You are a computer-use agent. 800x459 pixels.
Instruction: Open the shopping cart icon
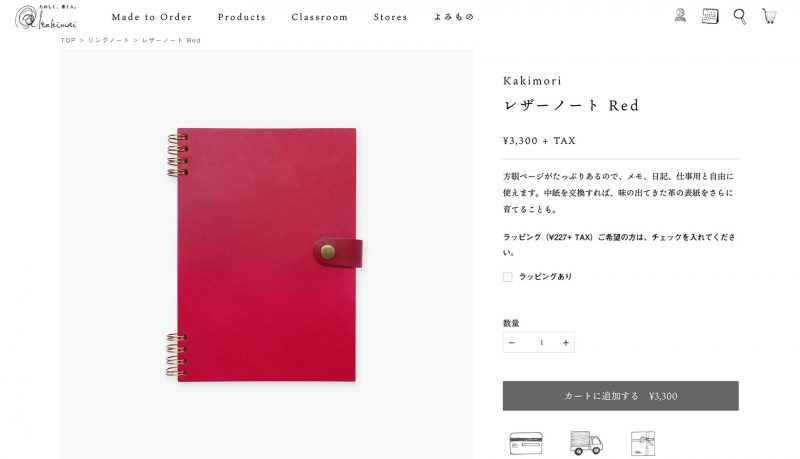point(769,16)
